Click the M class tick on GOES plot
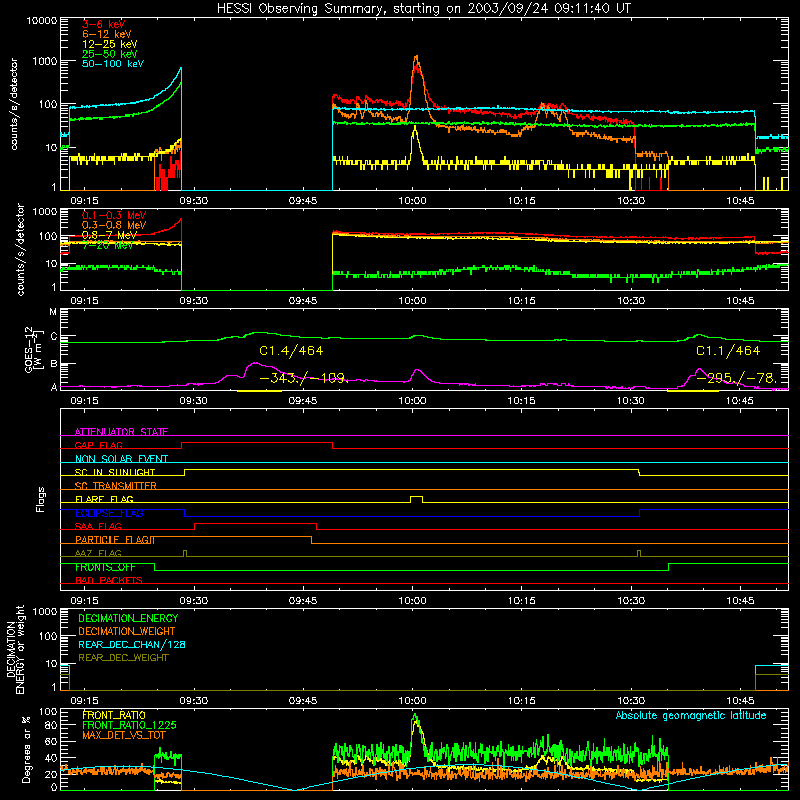Screen dimensions: 800x800 [x=53, y=312]
